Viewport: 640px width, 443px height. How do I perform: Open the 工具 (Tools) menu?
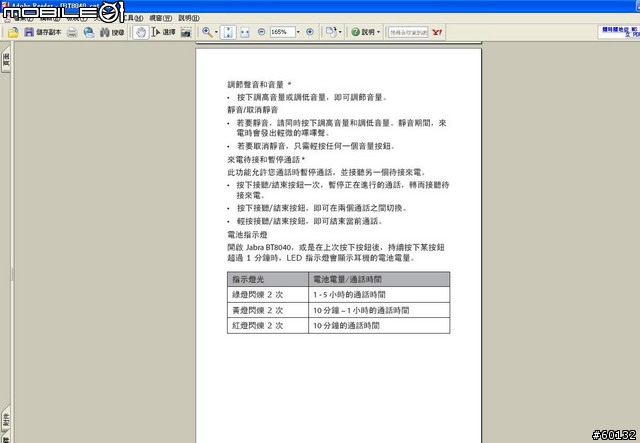pyautogui.click(x=133, y=18)
